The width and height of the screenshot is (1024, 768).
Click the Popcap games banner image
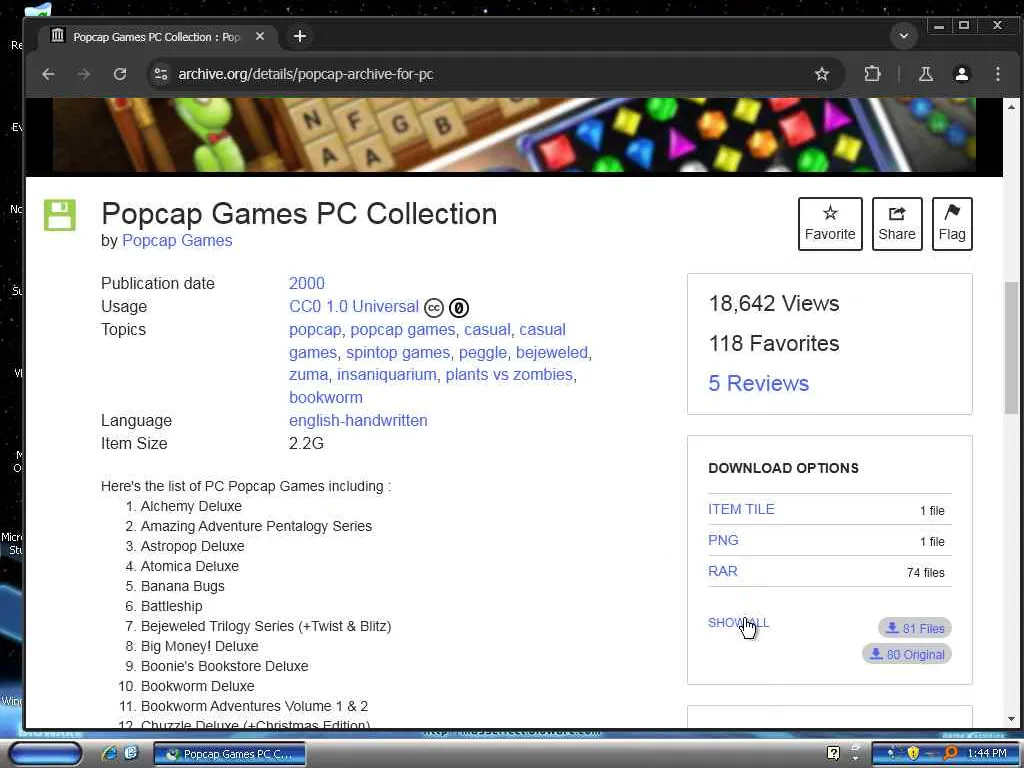pyautogui.click(x=514, y=135)
